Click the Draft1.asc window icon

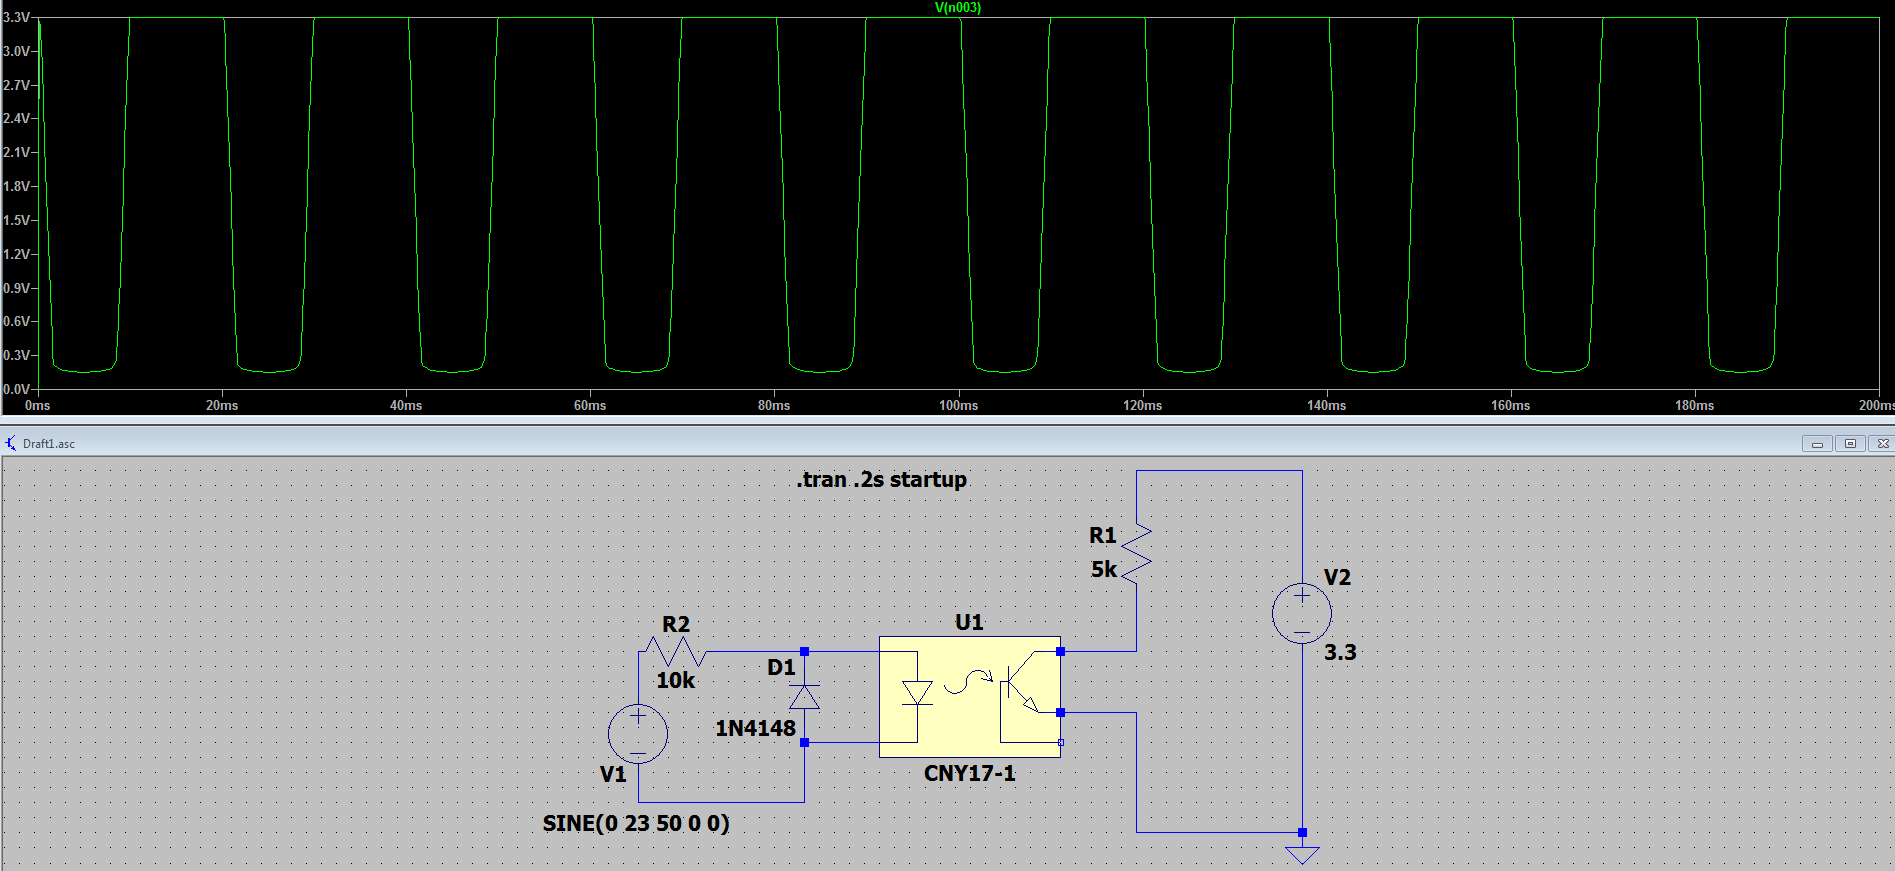(11, 443)
